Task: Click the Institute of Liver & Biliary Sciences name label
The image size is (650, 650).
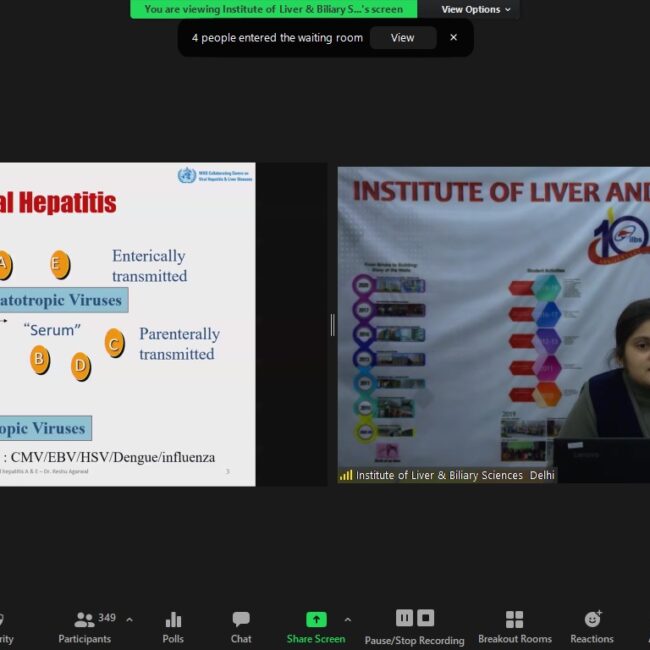Action: (x=454, y=476)
